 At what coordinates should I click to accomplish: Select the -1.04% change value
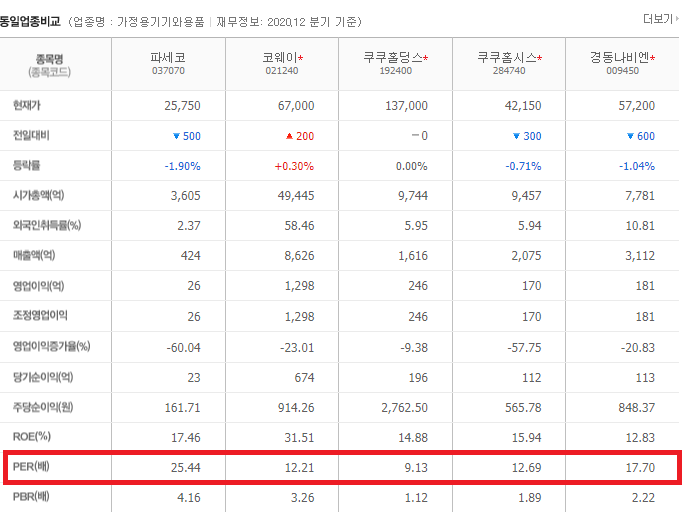[x=637, y=166]
